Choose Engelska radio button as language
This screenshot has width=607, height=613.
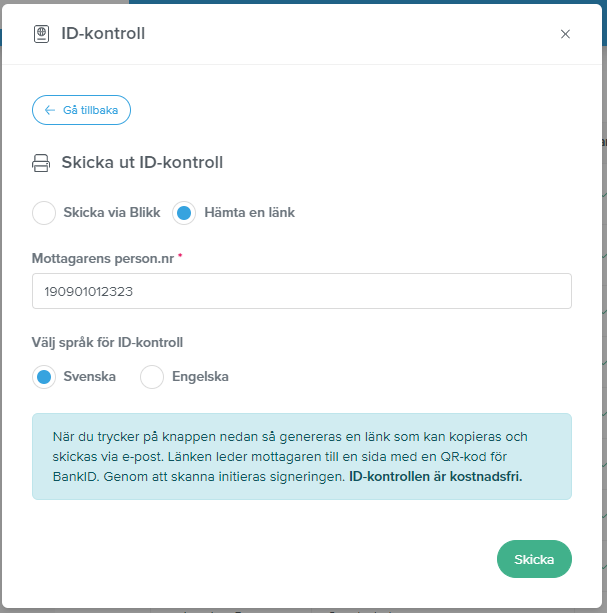point(152,377)
